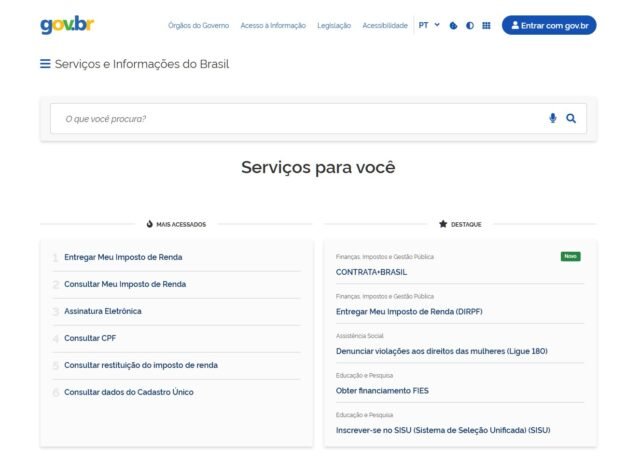
Task: Open Entregar Meu Imposto de Renda
Action: coord(123,257)
